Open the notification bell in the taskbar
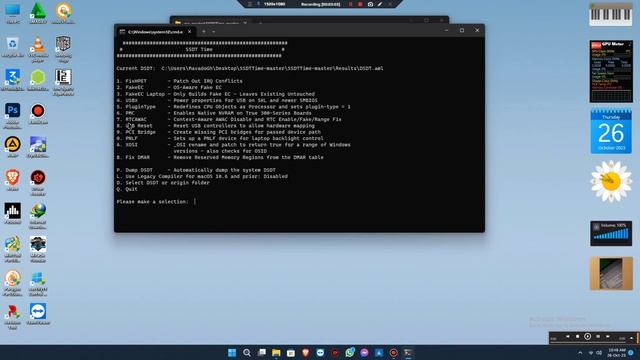 click(631, 353)
